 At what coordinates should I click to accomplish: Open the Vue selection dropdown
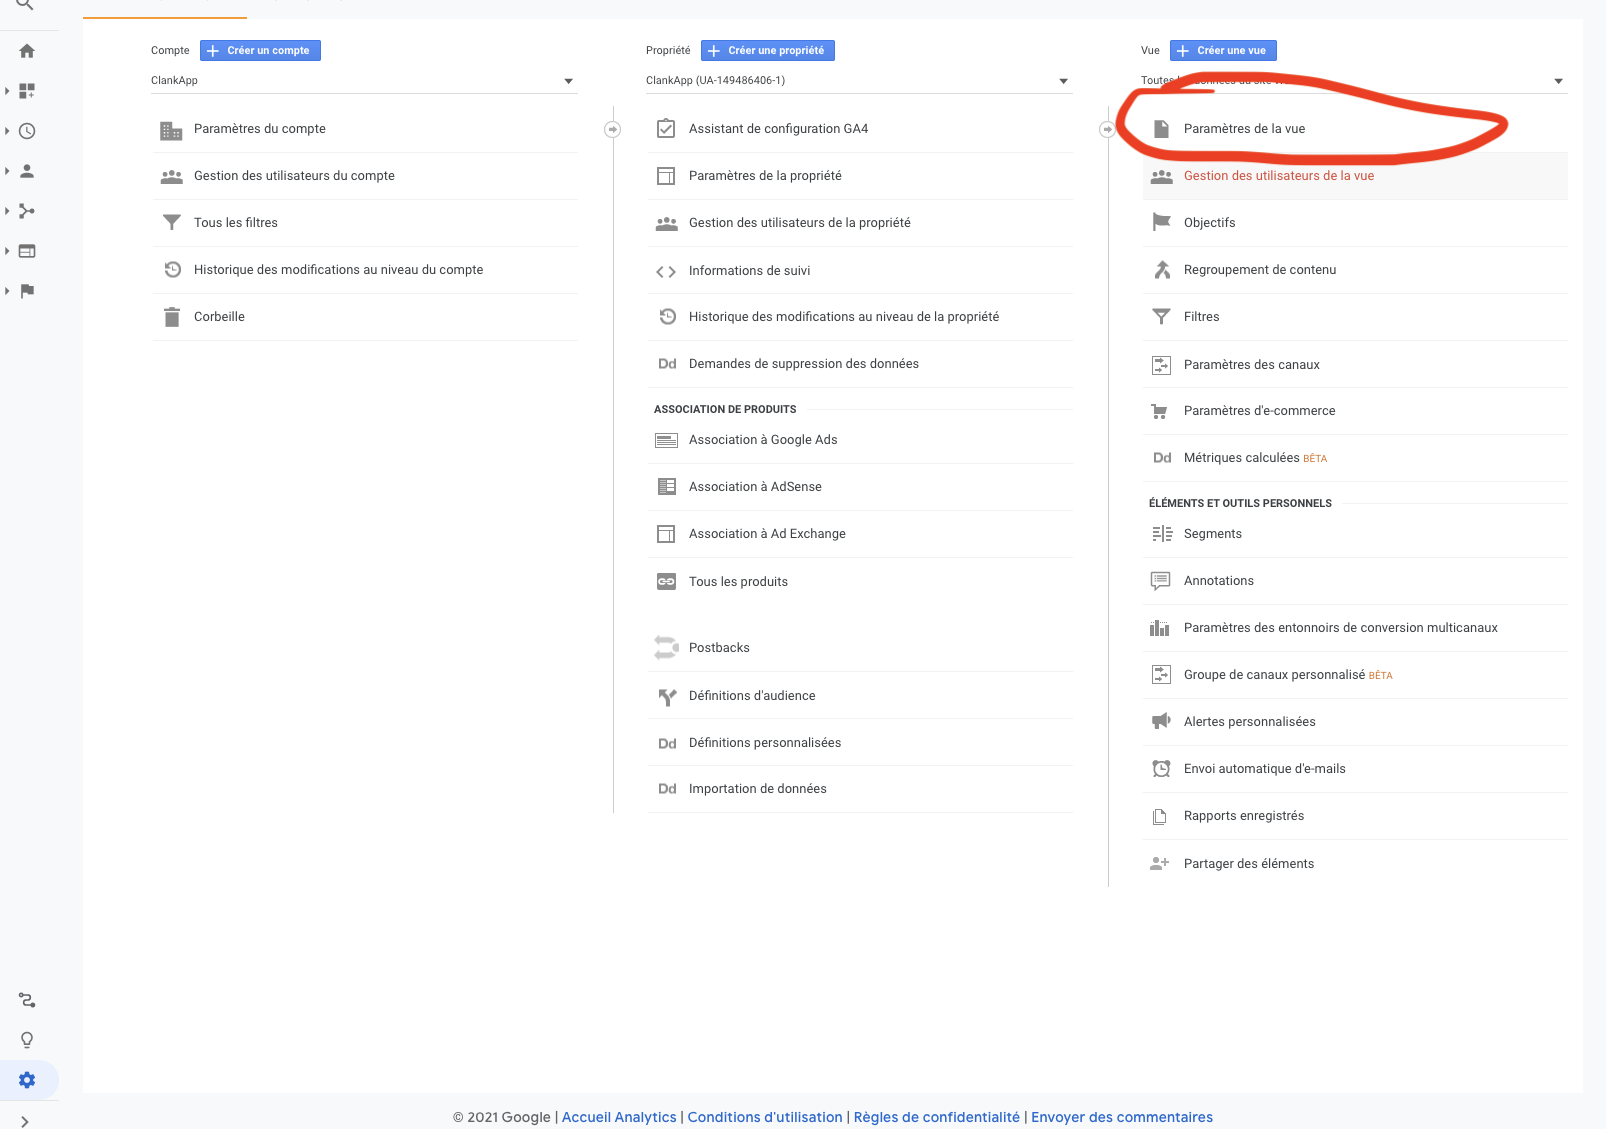pyautogui.click(x=1352, y=81)
